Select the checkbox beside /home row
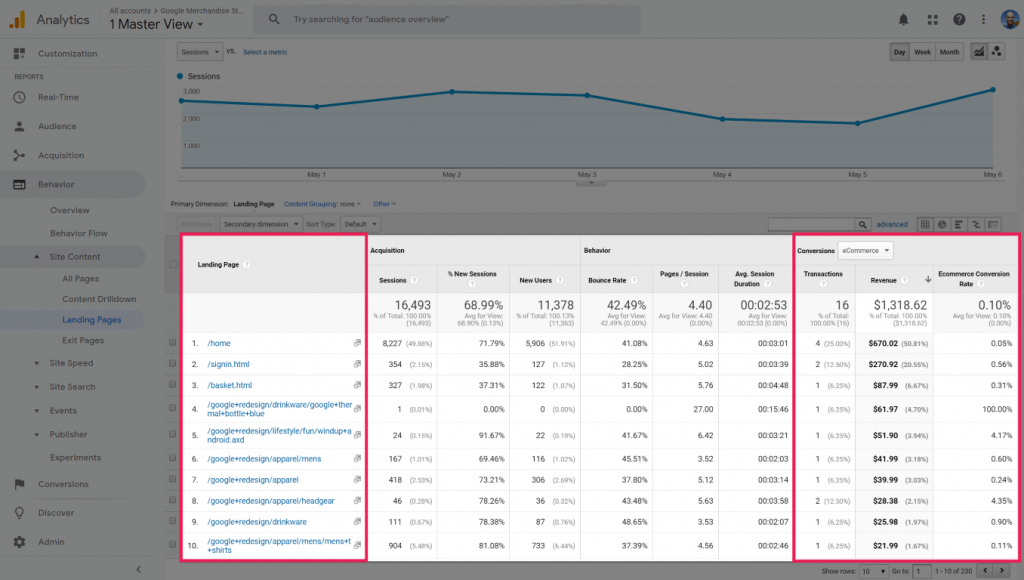This screenshot has height=580, width=1024. [172, 342]
